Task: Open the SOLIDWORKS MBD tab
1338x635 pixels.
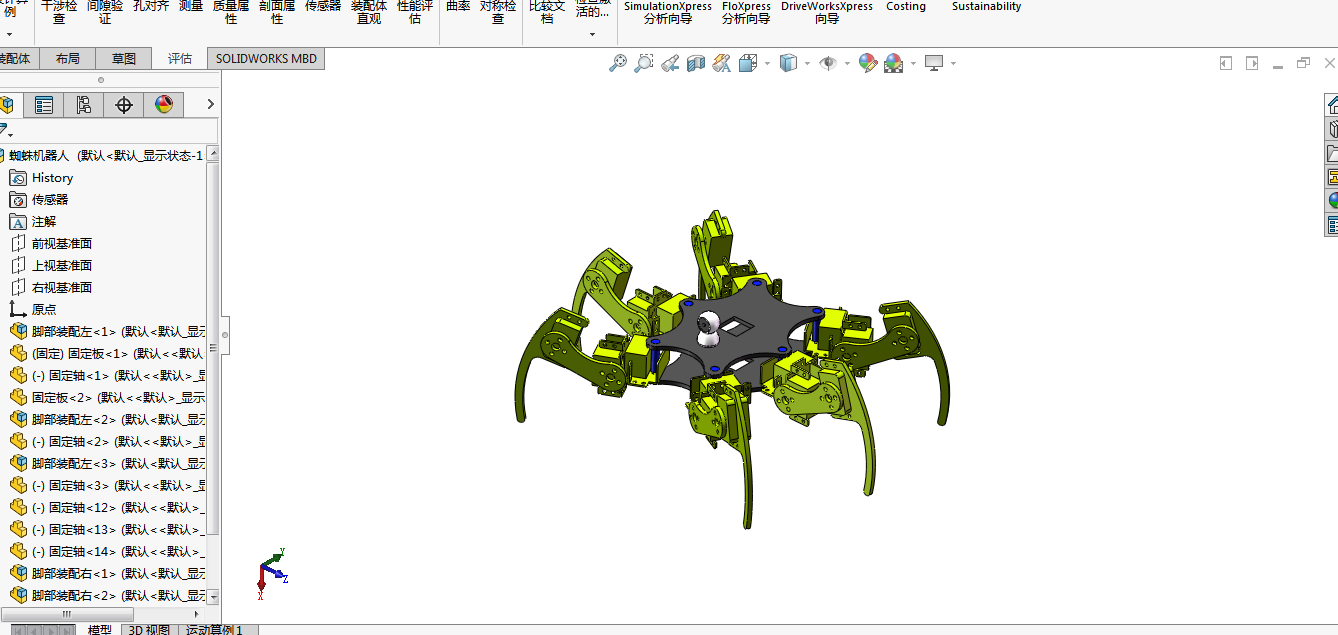Action: coord(266,58)
